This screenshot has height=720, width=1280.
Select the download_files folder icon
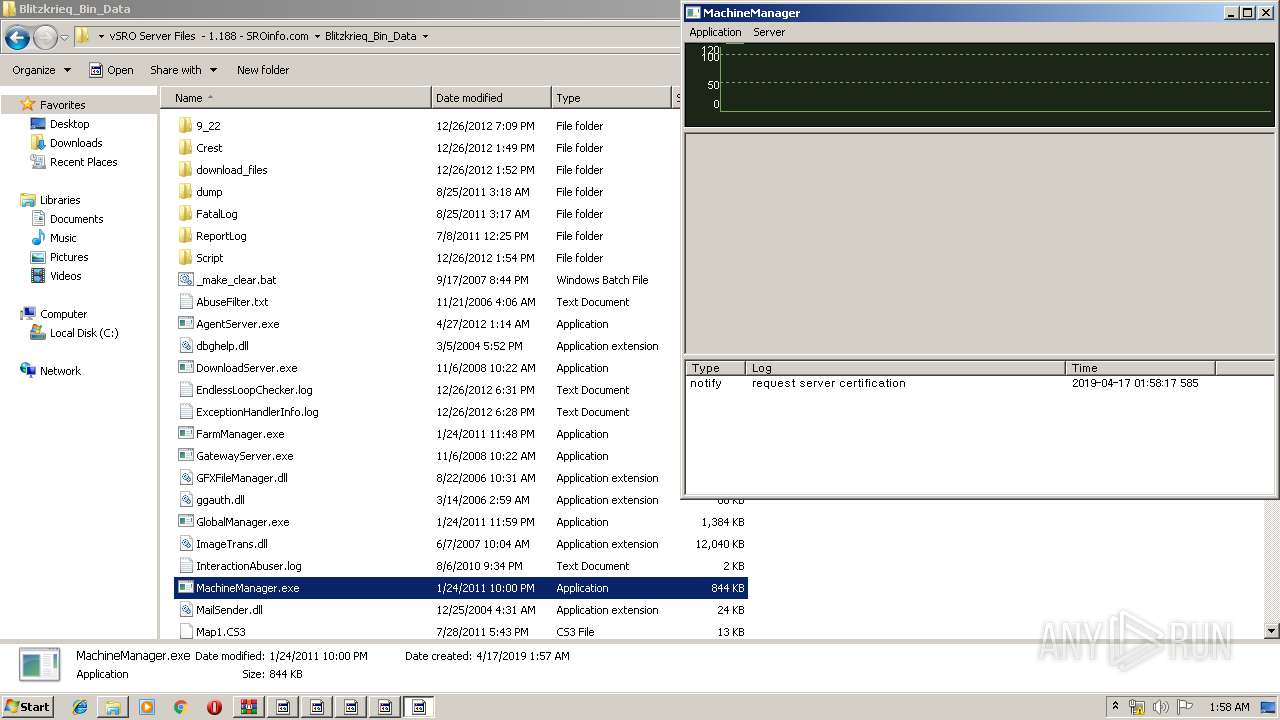pos(185,170)
